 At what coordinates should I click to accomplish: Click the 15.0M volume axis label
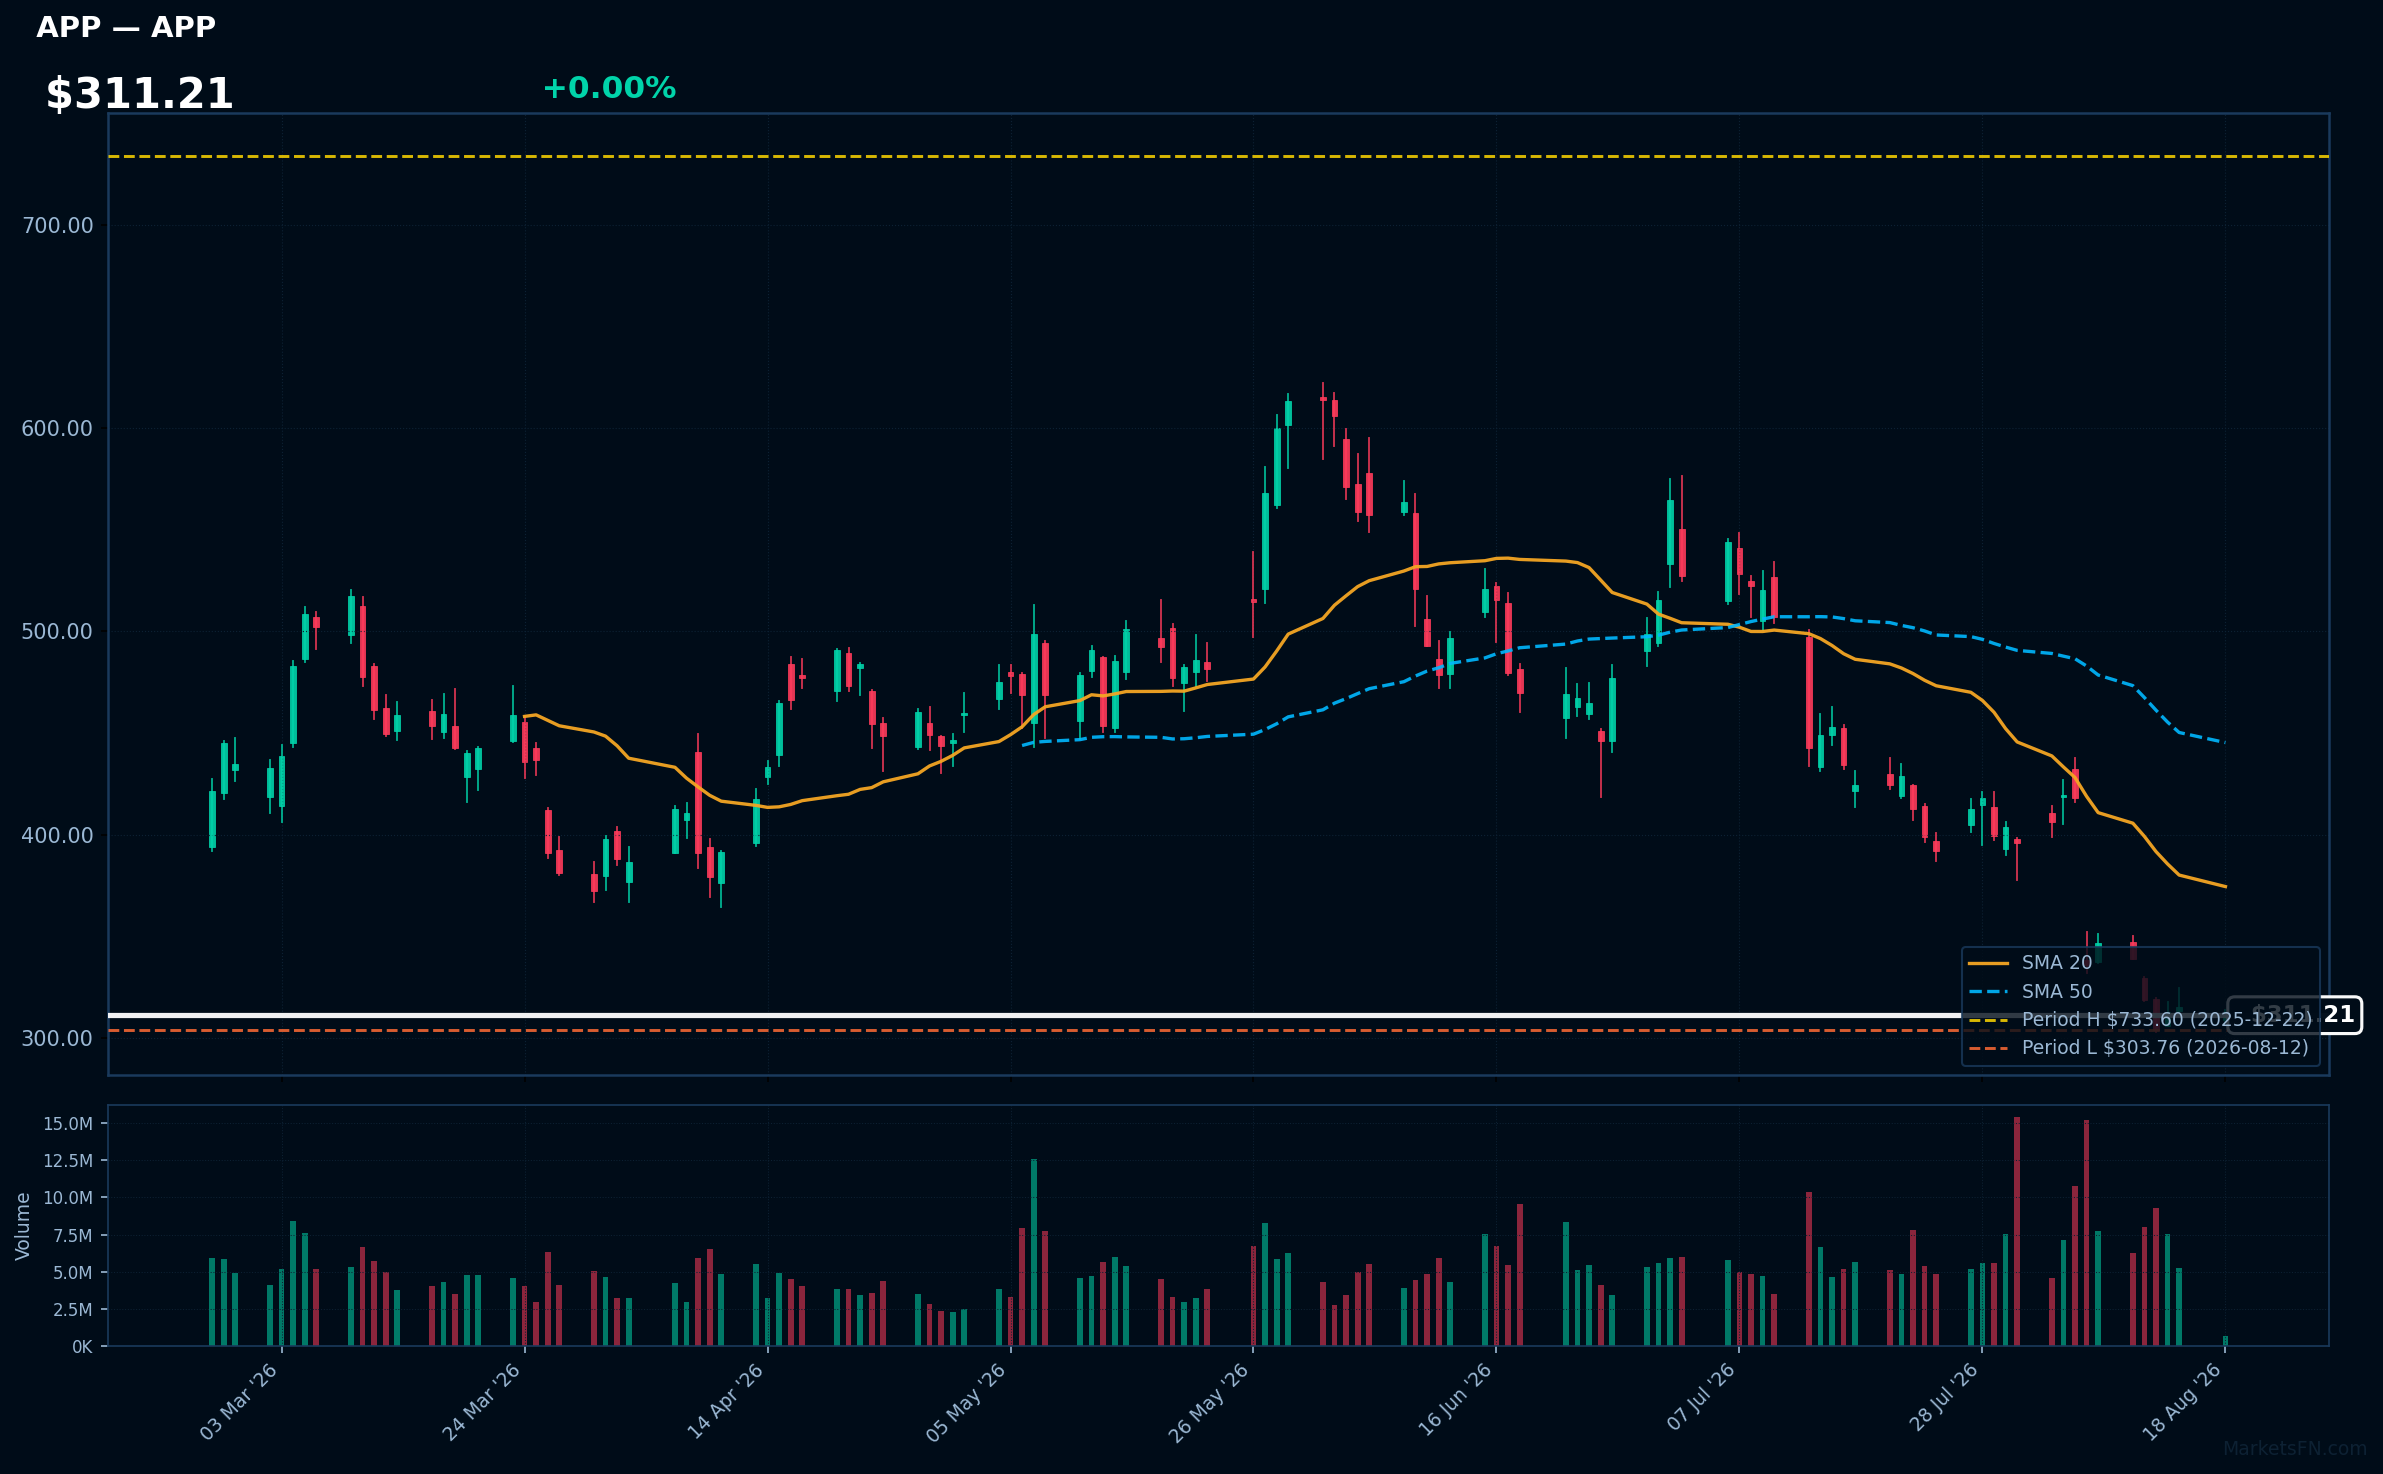point(68,1124)
